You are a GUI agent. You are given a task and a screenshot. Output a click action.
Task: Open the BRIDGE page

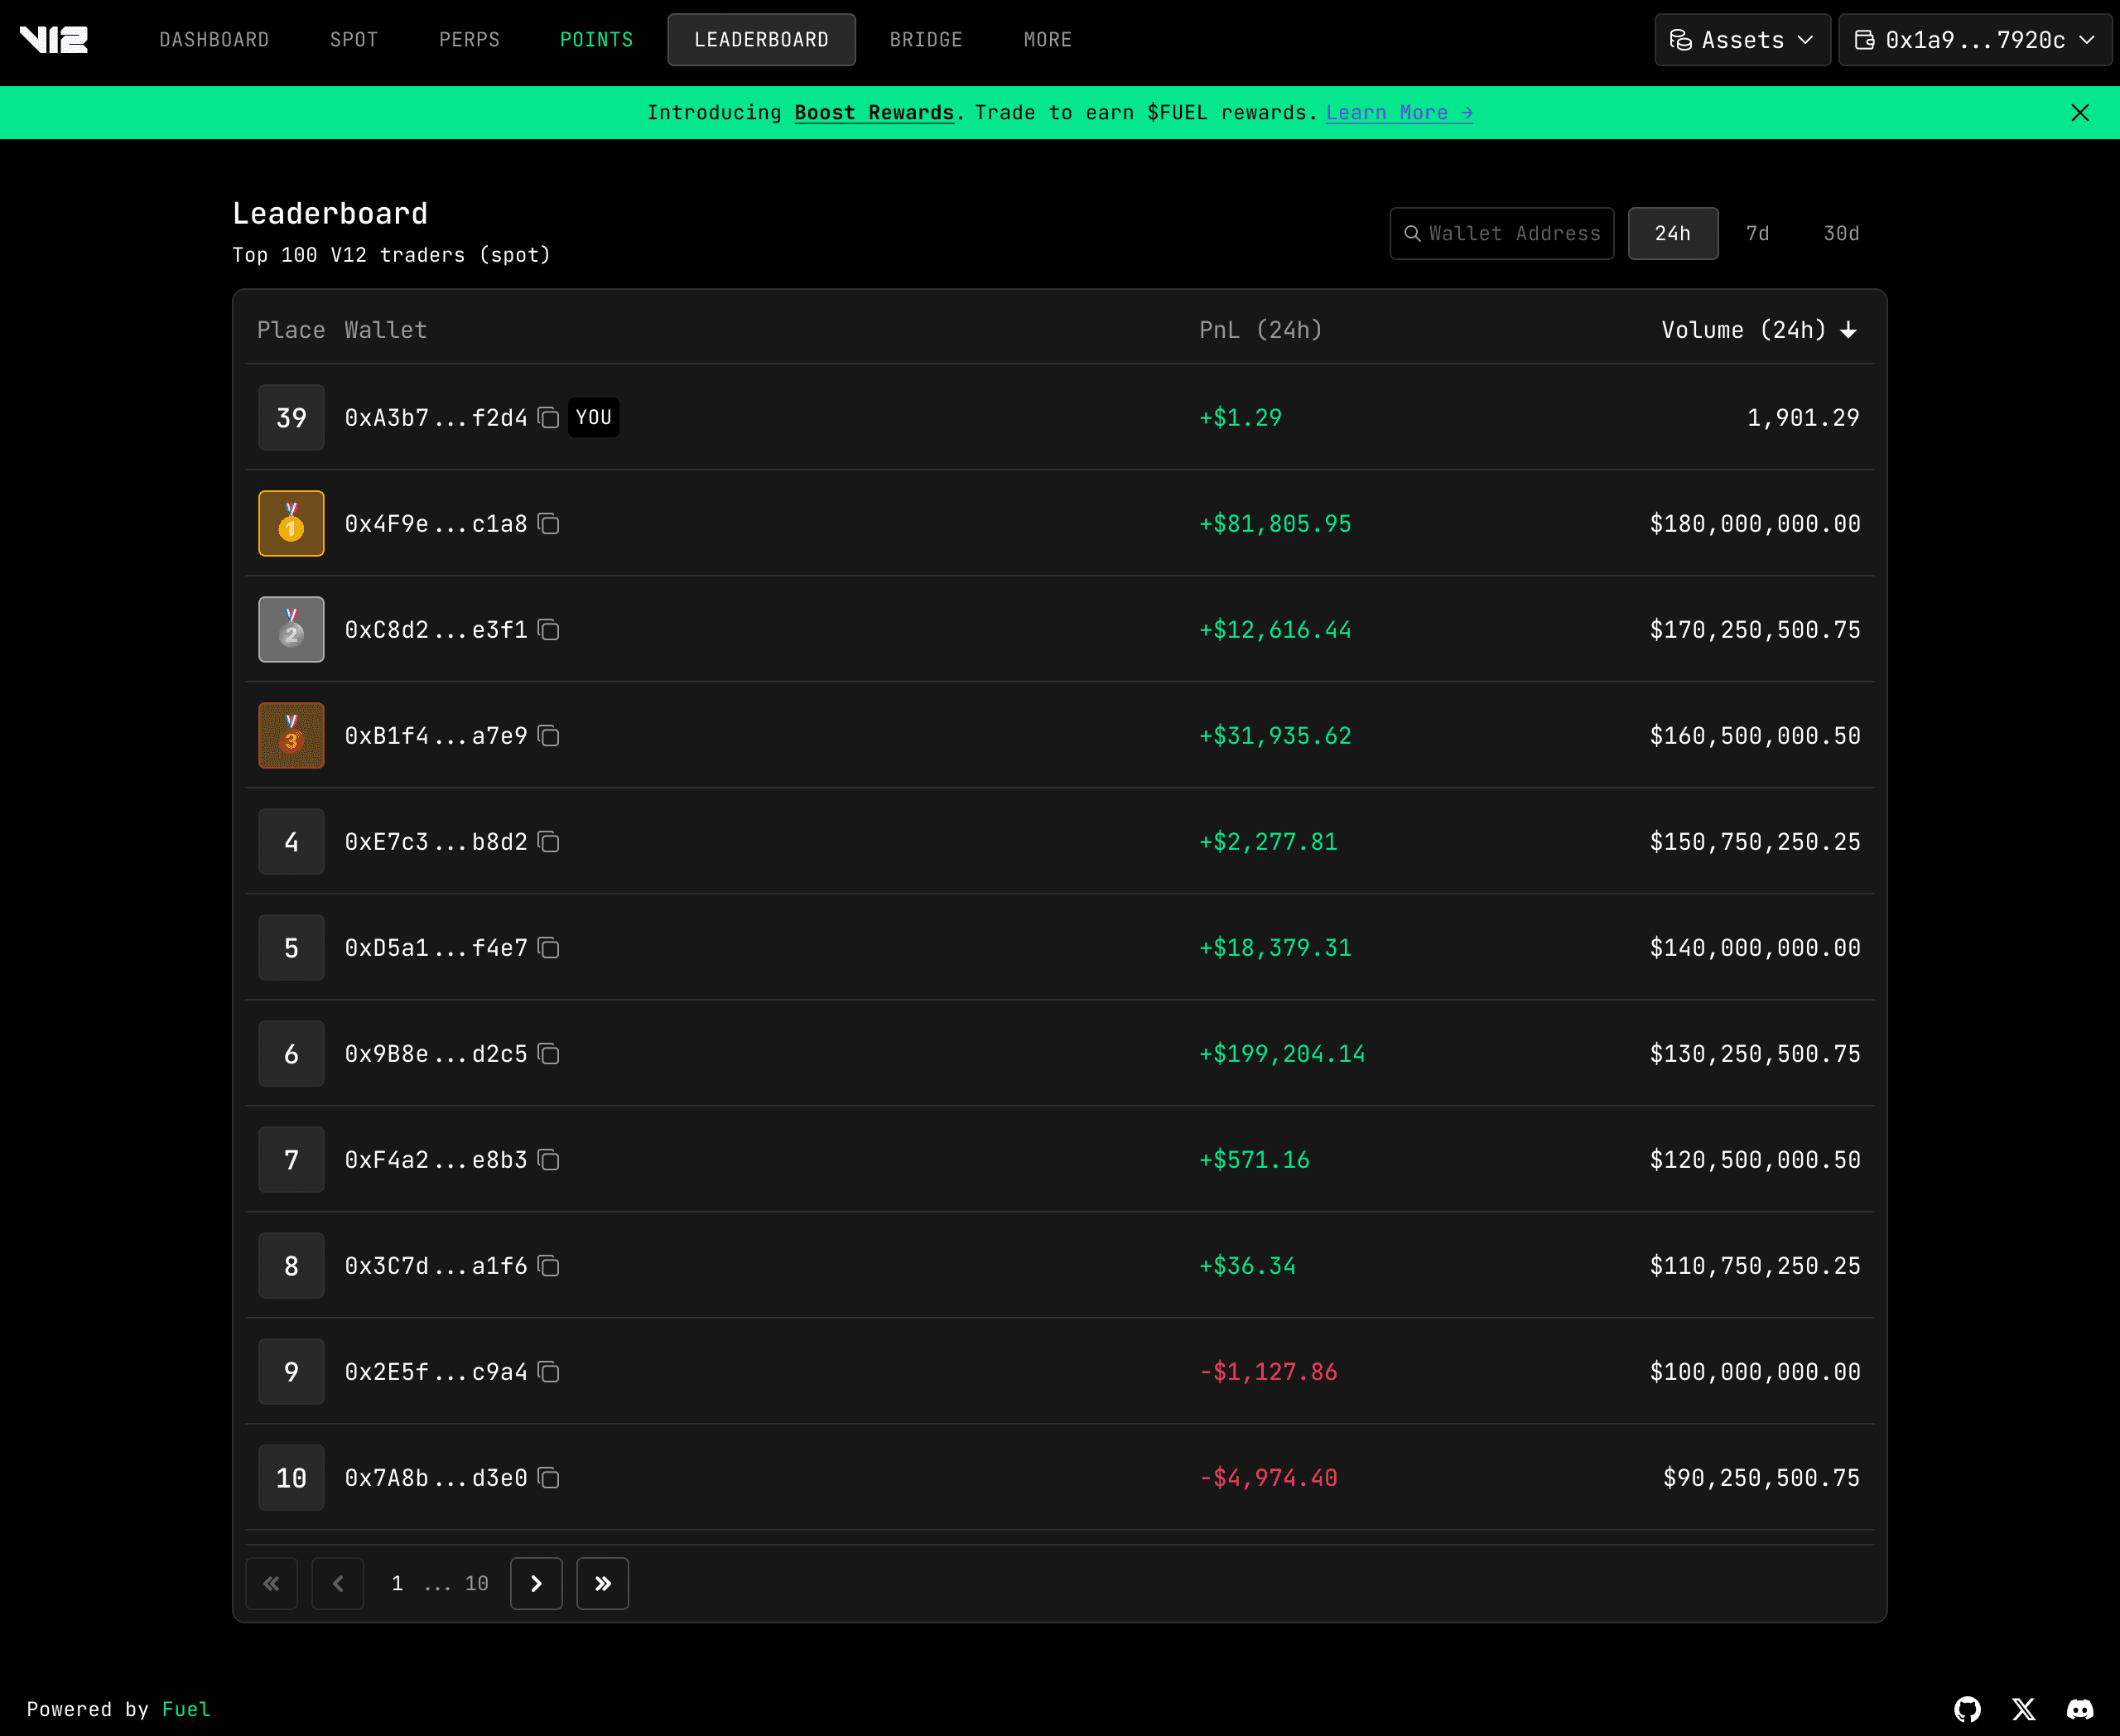[x=926, y=40]
